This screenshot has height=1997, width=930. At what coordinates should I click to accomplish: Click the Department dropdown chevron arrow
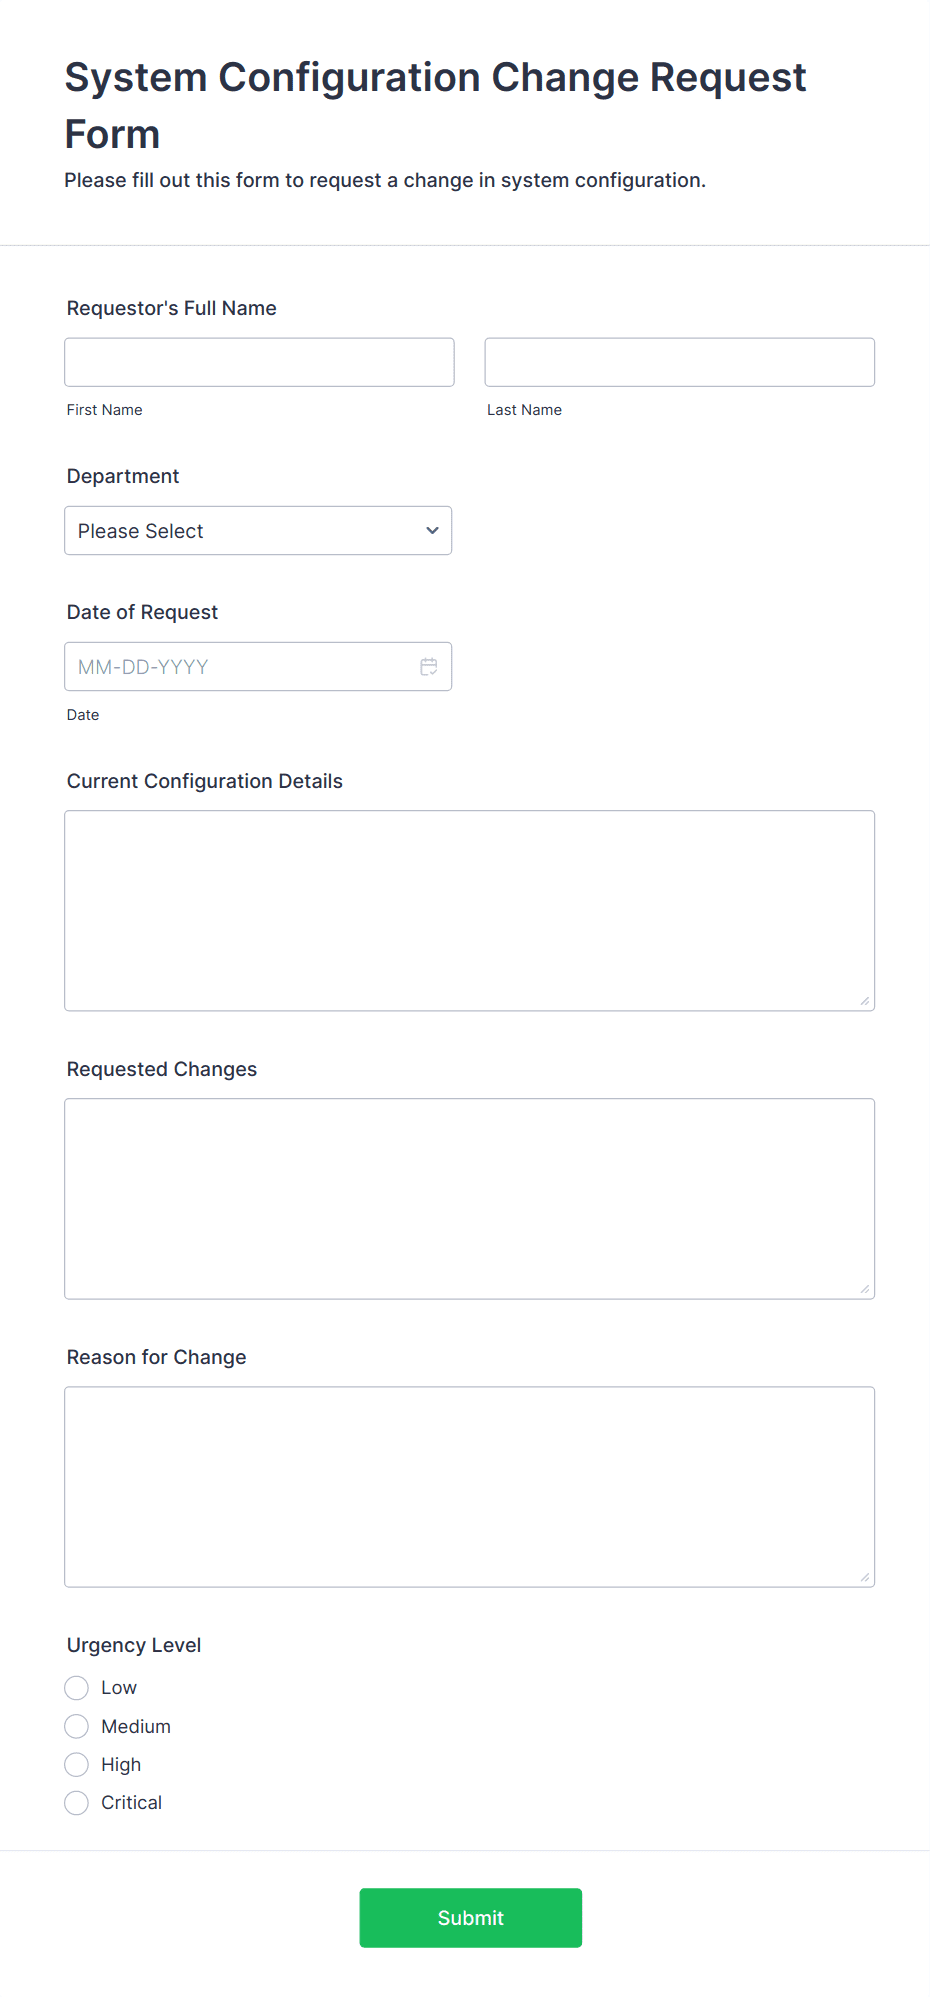(x=432, y=531)
